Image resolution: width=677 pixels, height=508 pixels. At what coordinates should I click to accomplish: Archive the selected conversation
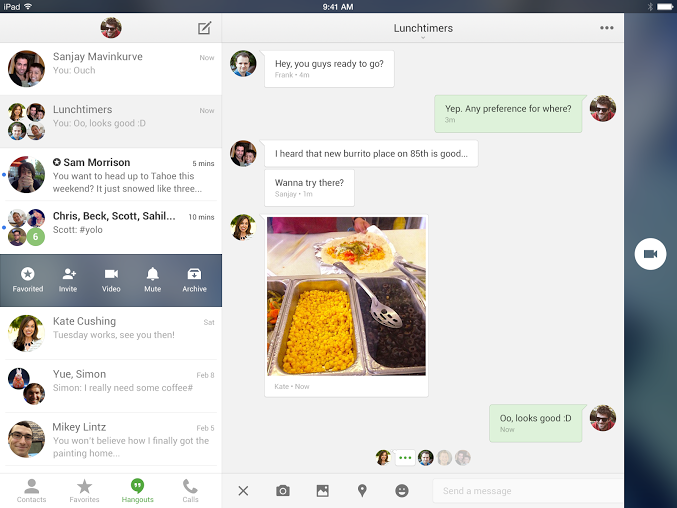pos(194,279)
